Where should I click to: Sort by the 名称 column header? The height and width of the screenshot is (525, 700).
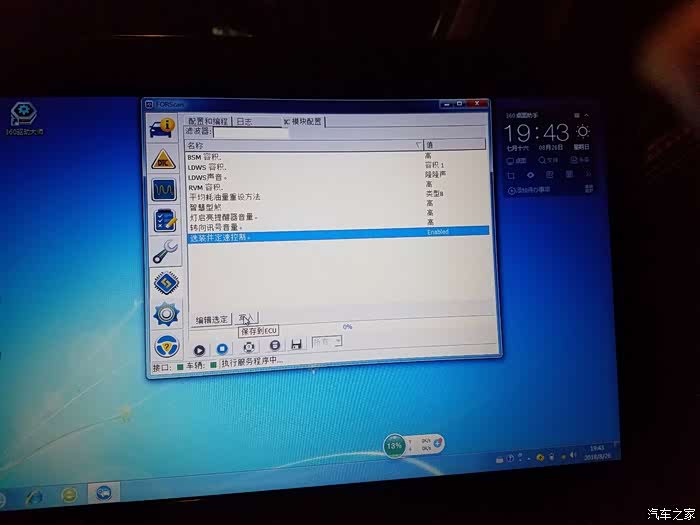(x=304, y=146)
